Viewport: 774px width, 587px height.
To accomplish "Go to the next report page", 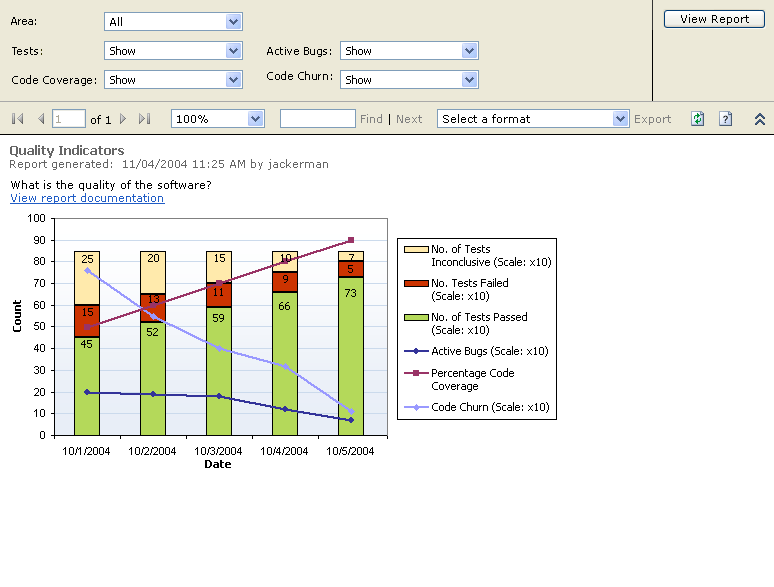I will [123, 119].
